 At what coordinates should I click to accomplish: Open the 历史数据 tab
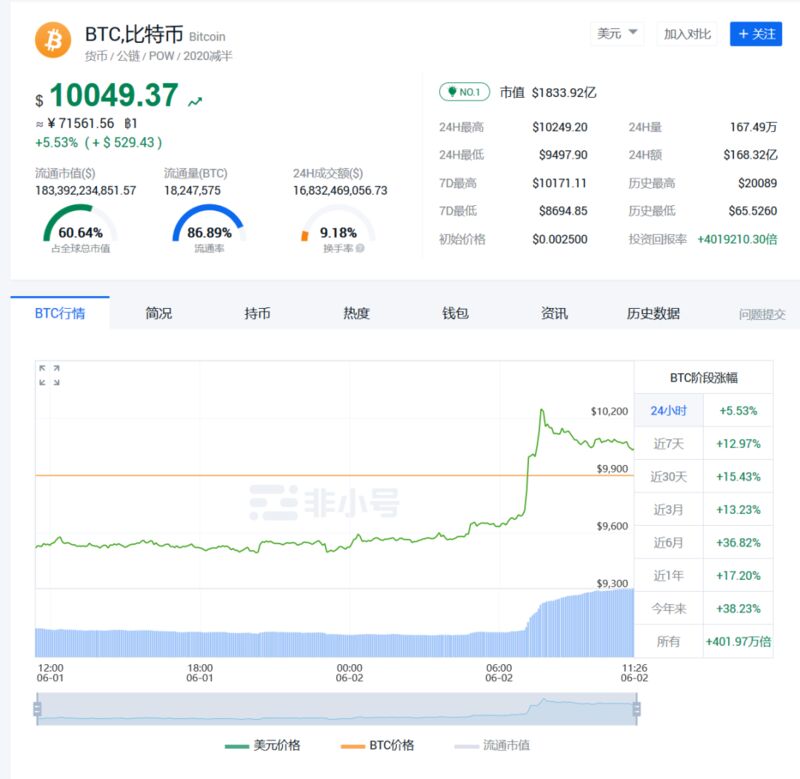tap(653, 313)
